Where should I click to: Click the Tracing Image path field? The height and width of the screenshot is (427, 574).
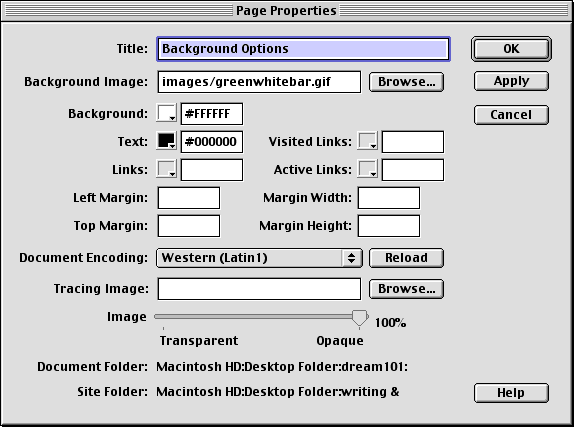259,289
